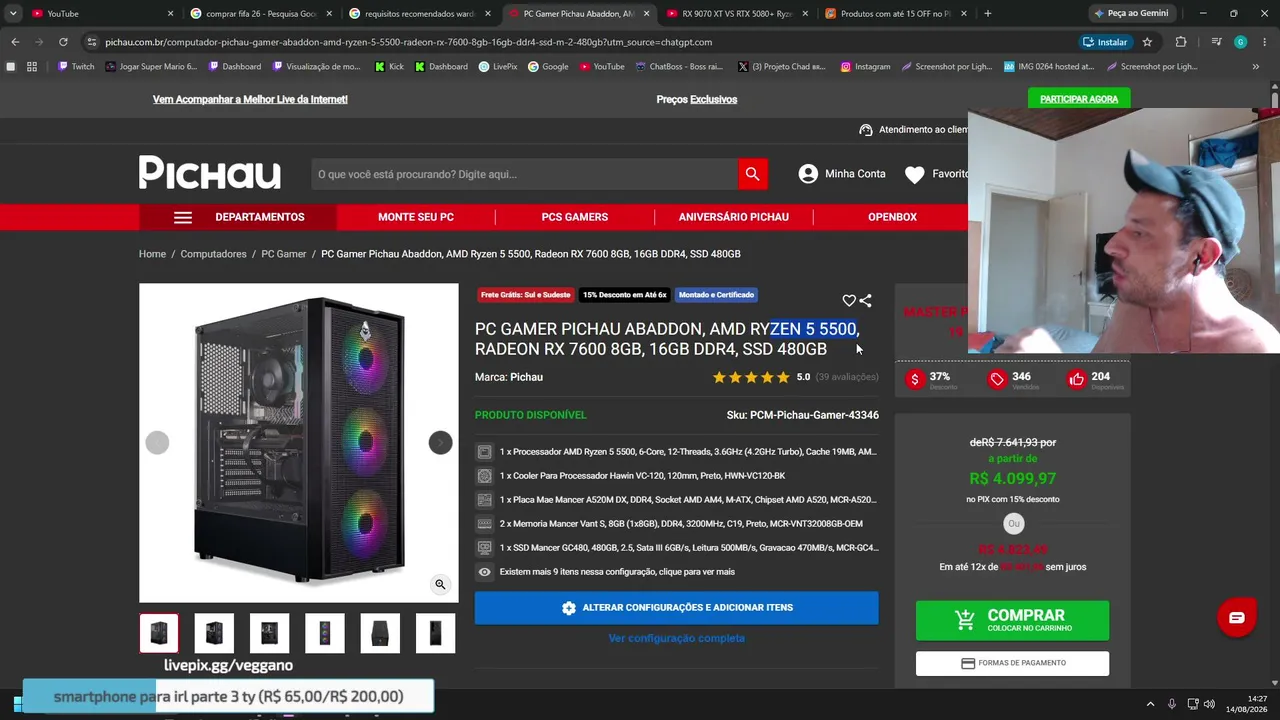
Task: Show next product image with right arrow
Action: click(x=440, y=443)
